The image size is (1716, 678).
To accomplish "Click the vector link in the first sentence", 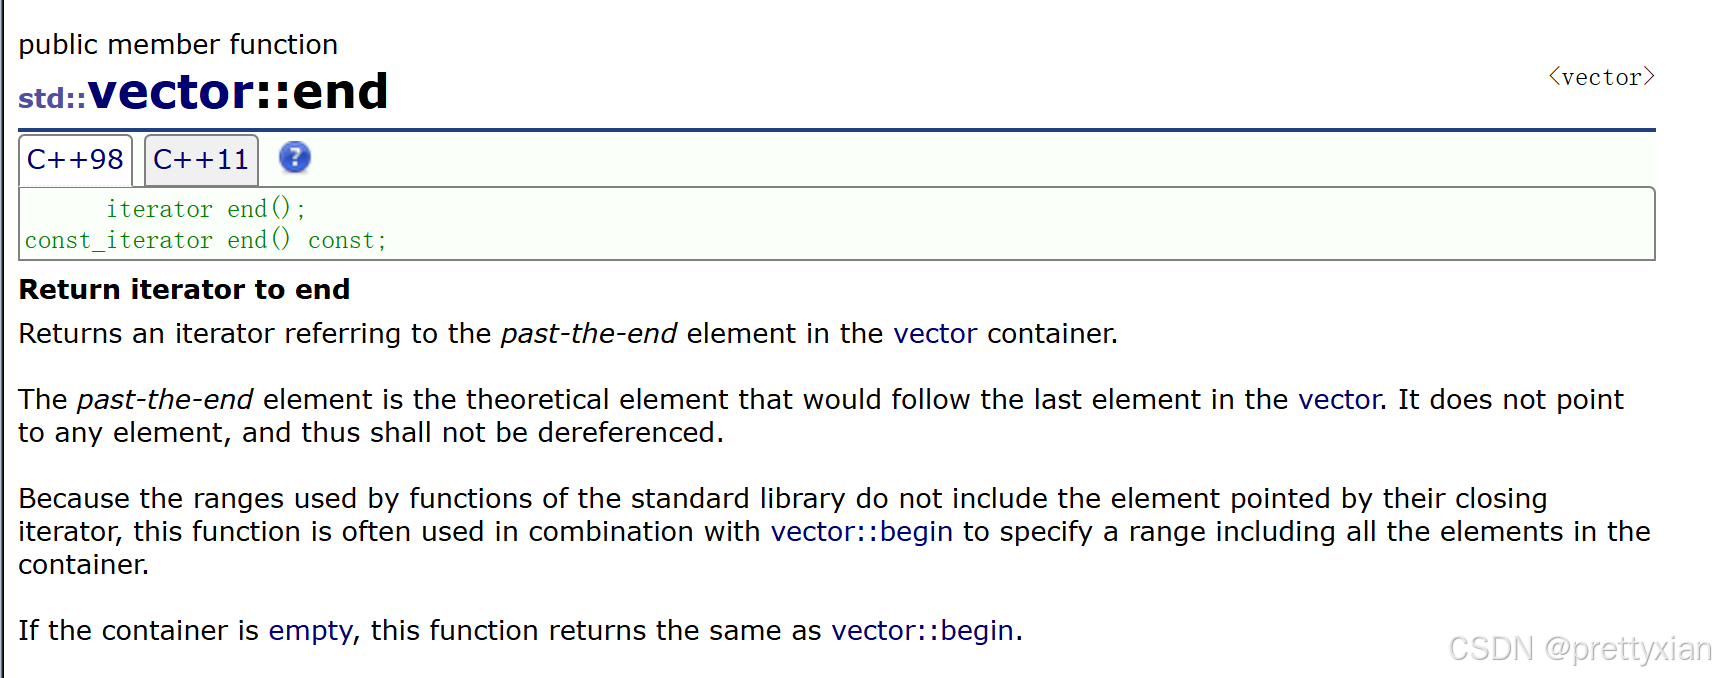I will [935, 333].
